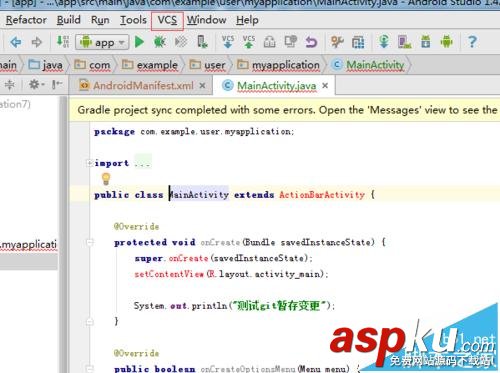Viewport: 500px width, 373px height.
Task: Open the app run configuration dropdown
Action: point(102,42)
